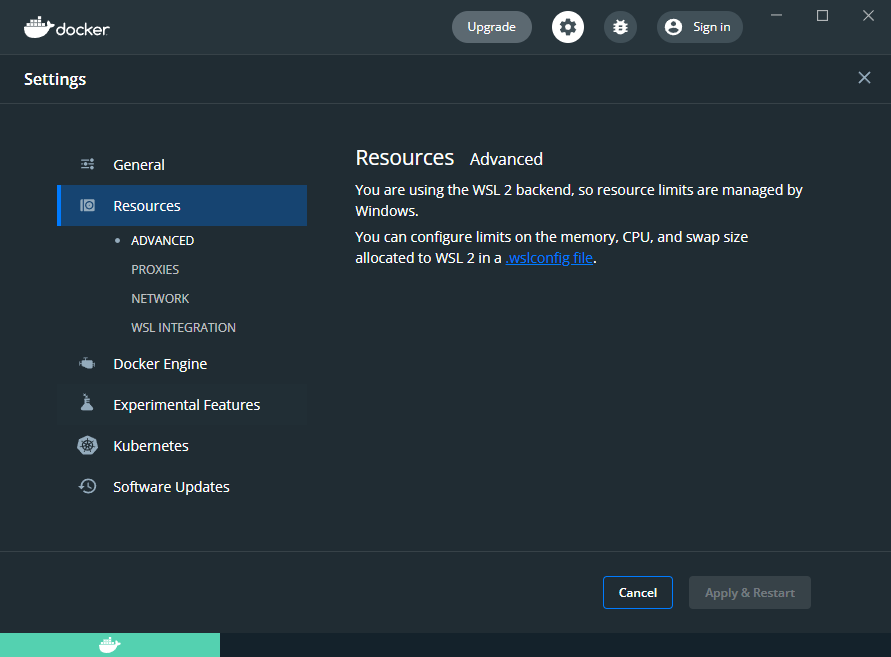
Task: Open the PROXIES settings section
Action: click(155, 269)
